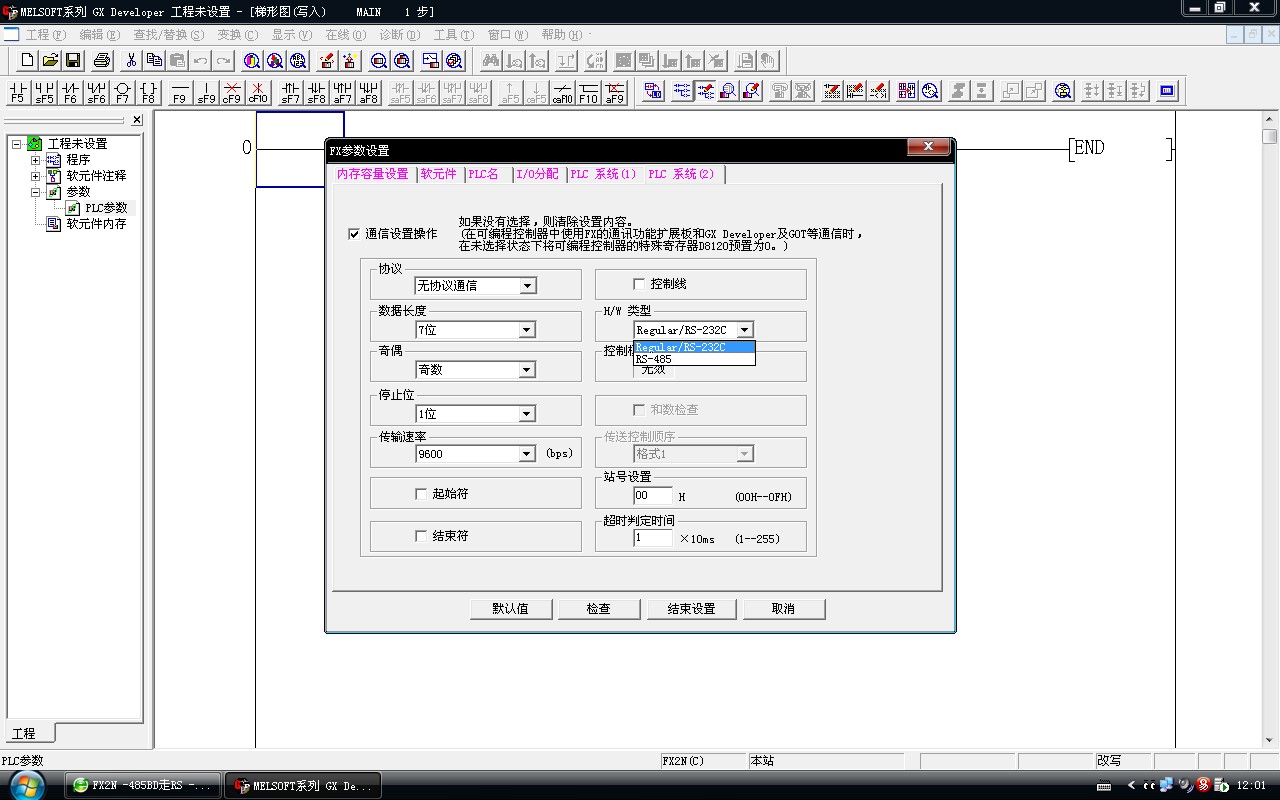Uncheck the 通信设置操作 checkbox
Screen dimensions: 1280x800
click(x=354, y=234)
